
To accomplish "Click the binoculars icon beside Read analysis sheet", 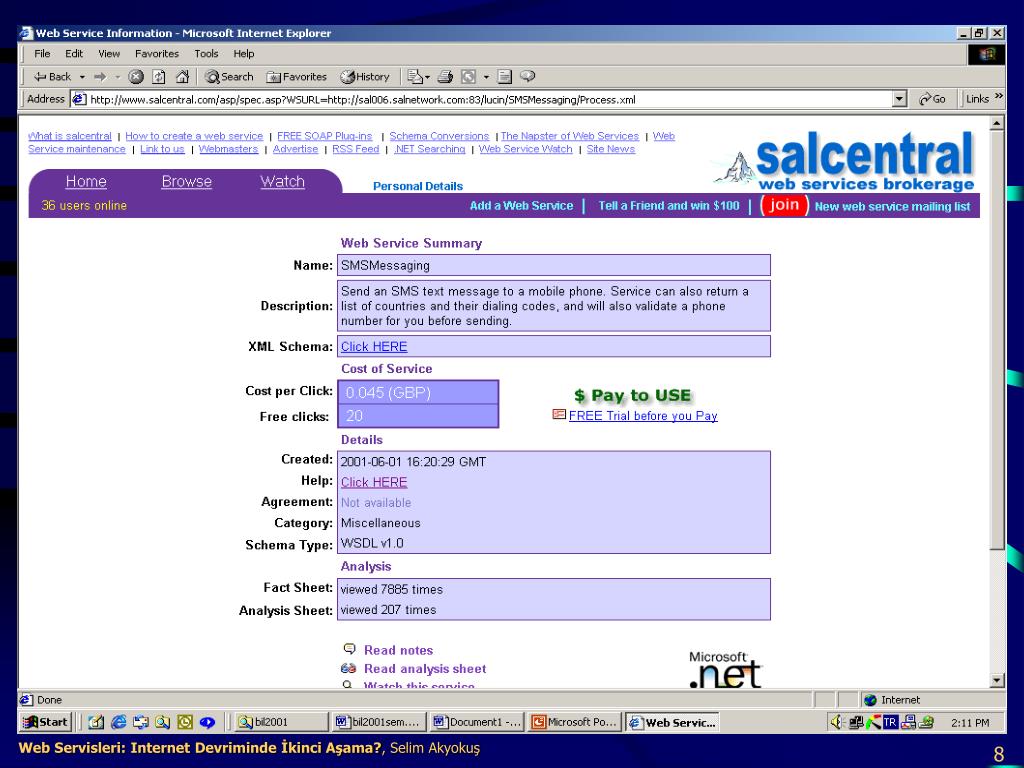I will click(349, 668).
